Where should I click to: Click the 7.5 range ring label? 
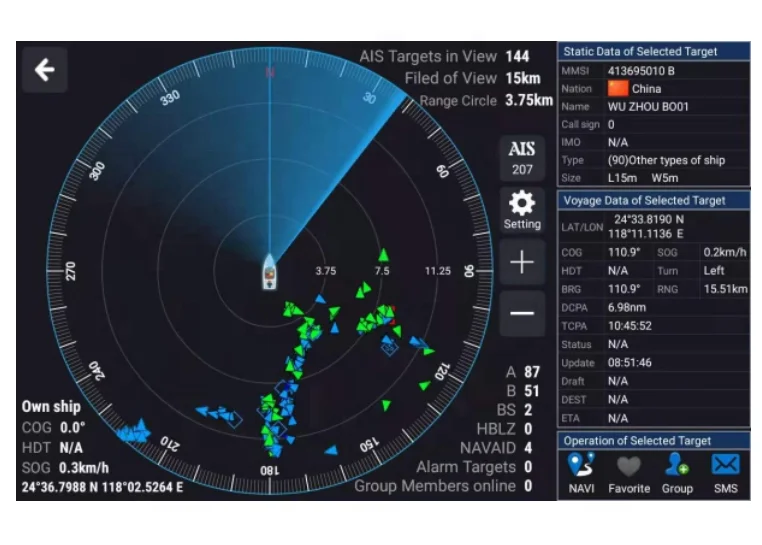(x=382, y=271)
